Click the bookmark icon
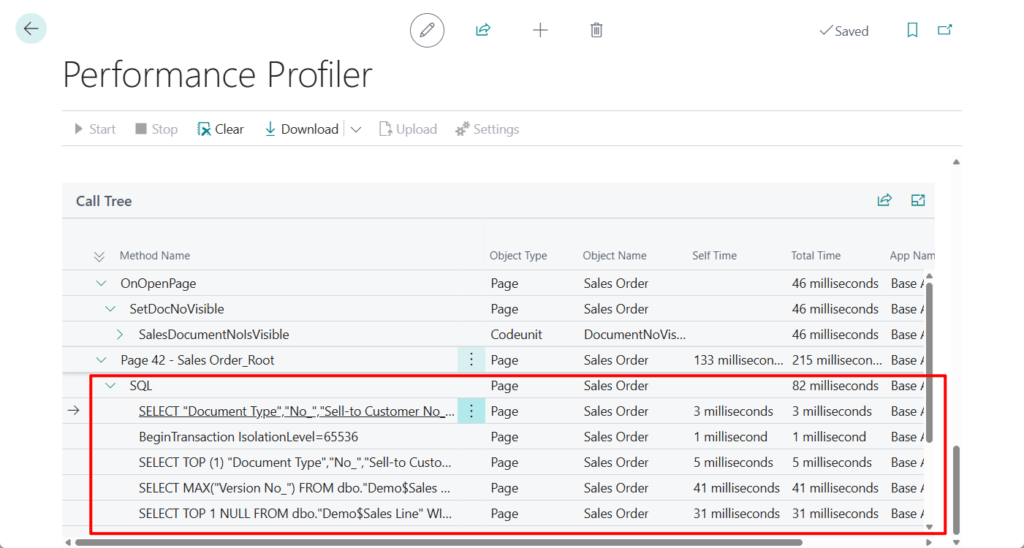The height and width of the screenshot is (548, 1024). (912, 30)
